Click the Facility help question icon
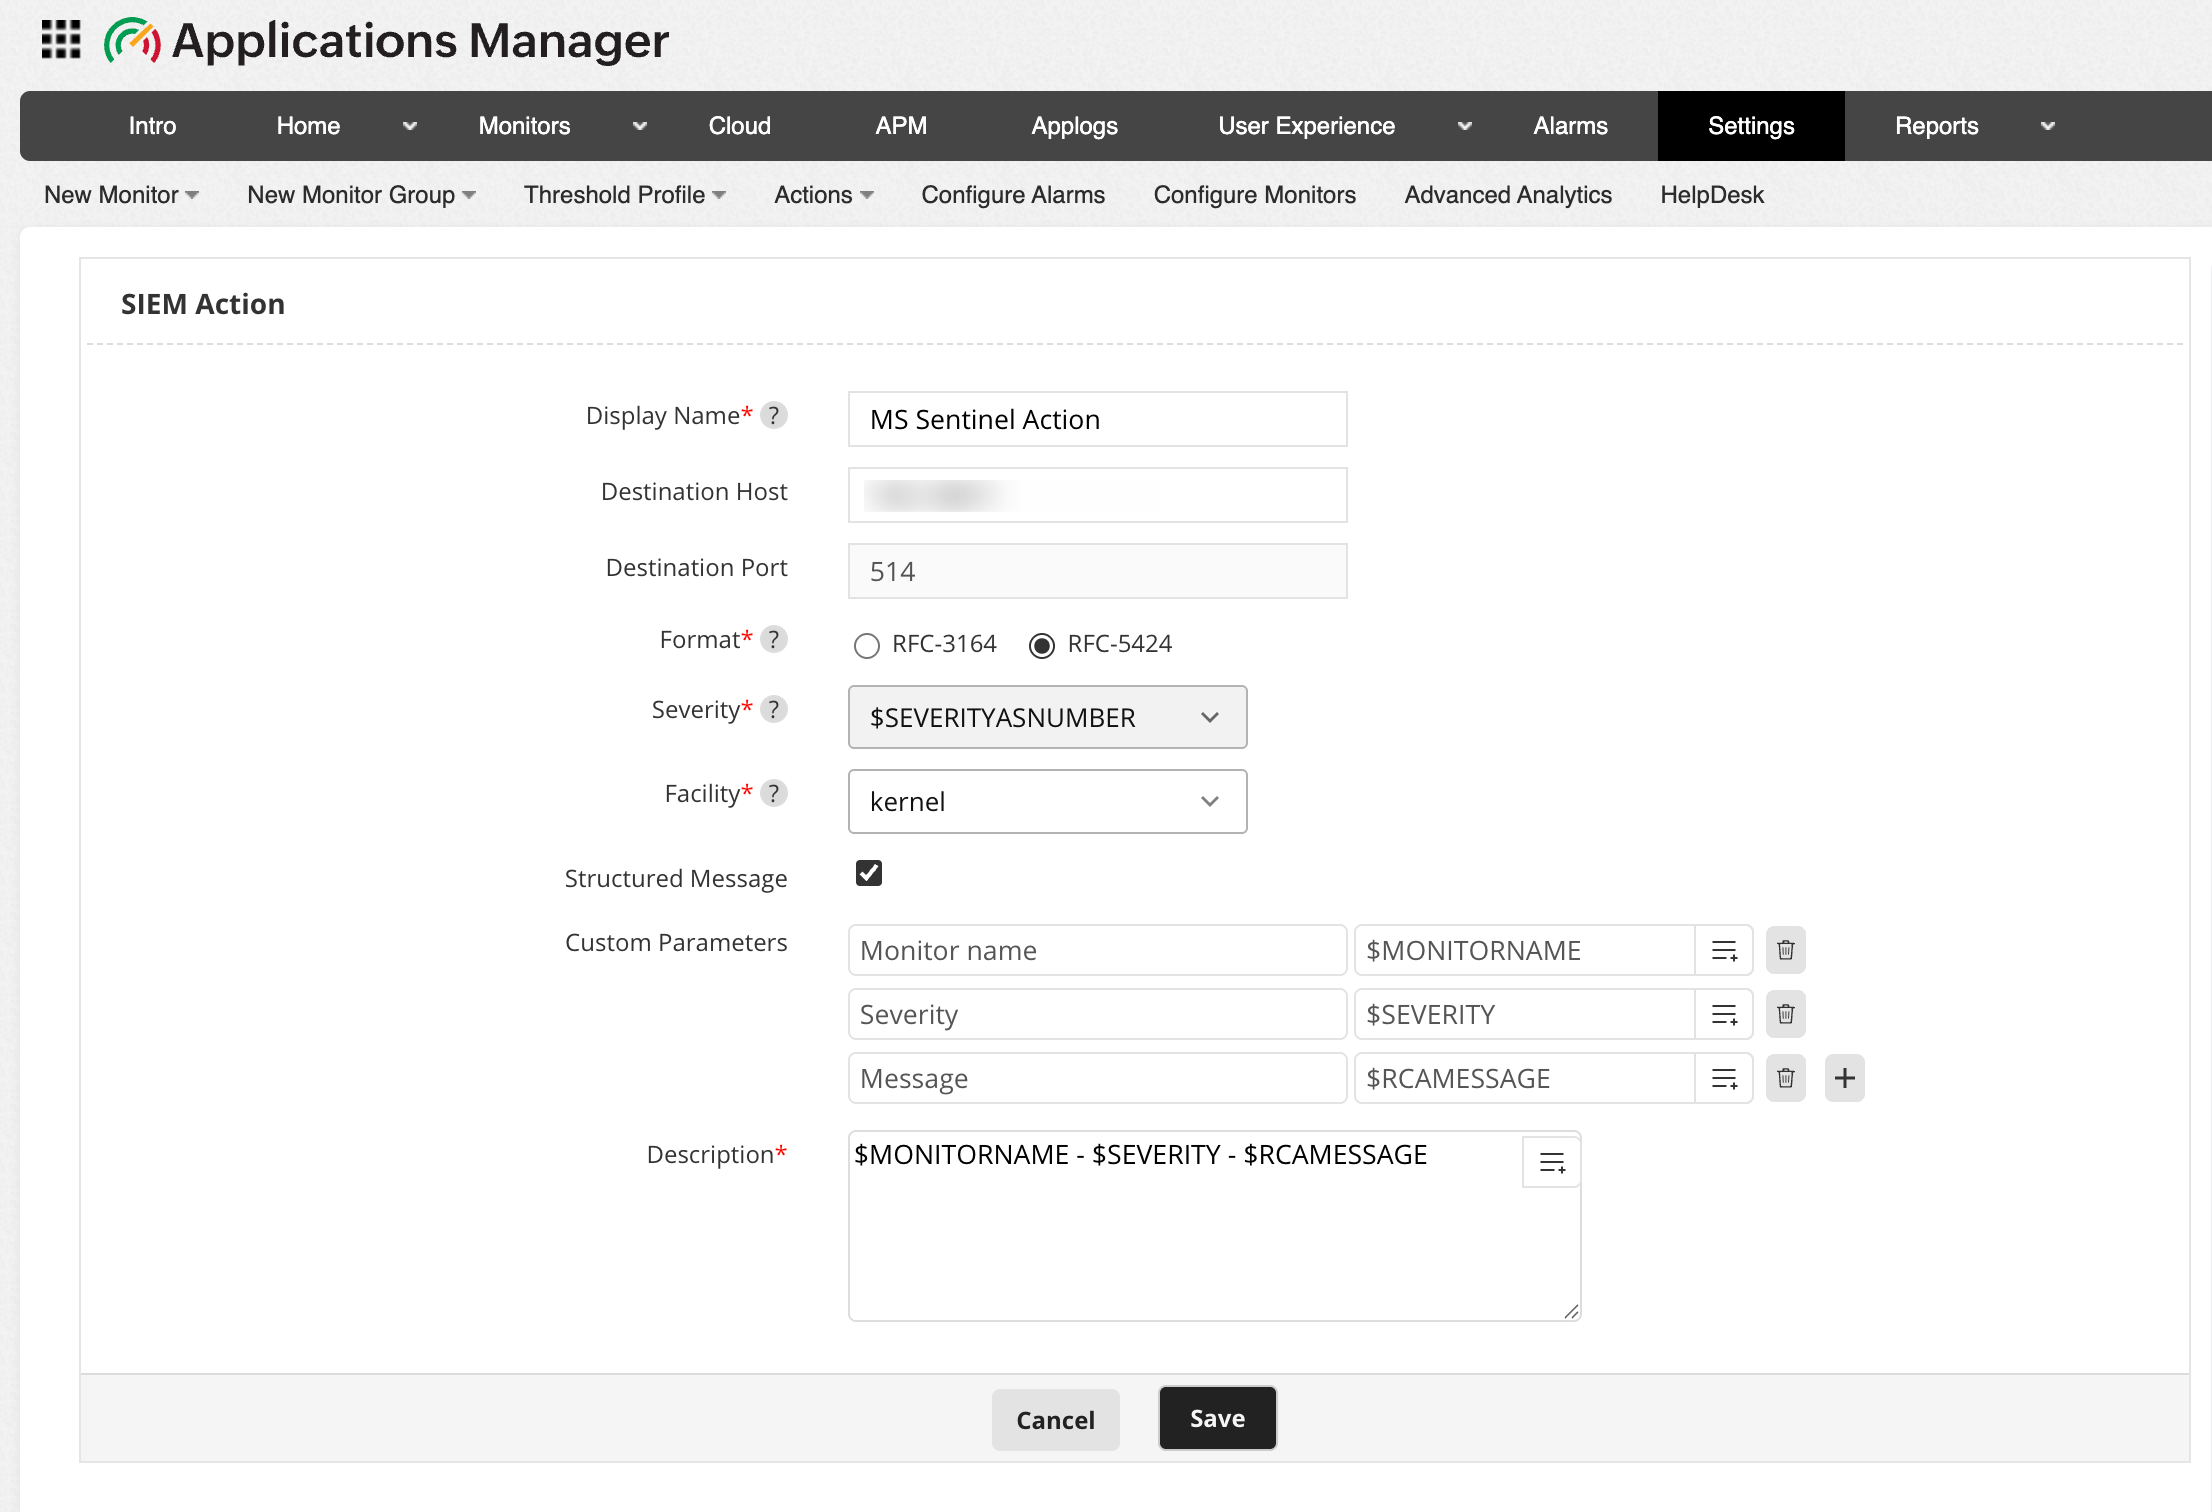This screenshot has height=1512, width=2212. [773, 793]
